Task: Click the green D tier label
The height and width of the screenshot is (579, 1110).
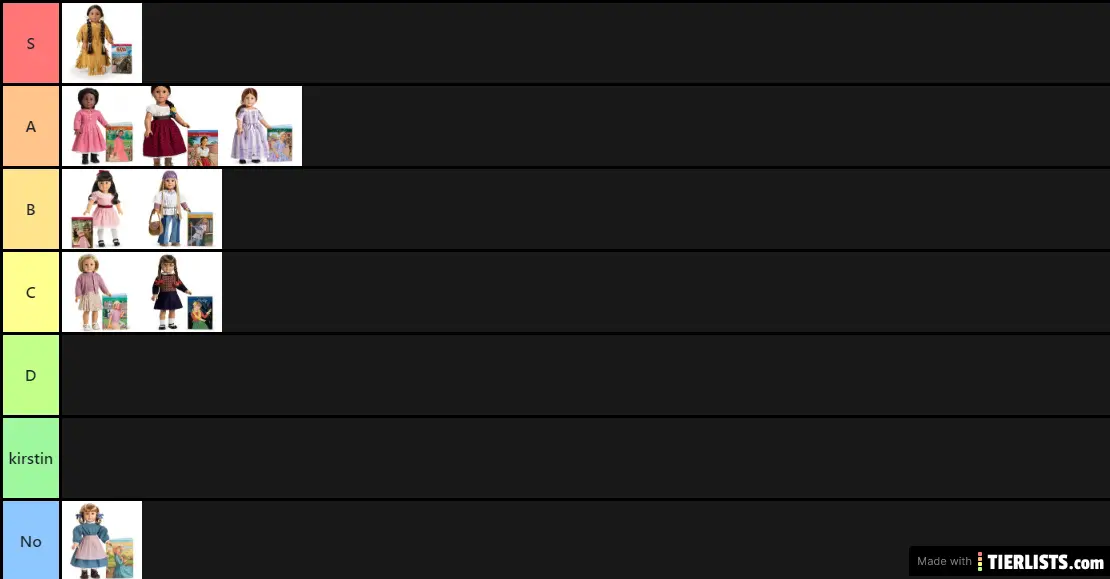Action: point(31,375)
